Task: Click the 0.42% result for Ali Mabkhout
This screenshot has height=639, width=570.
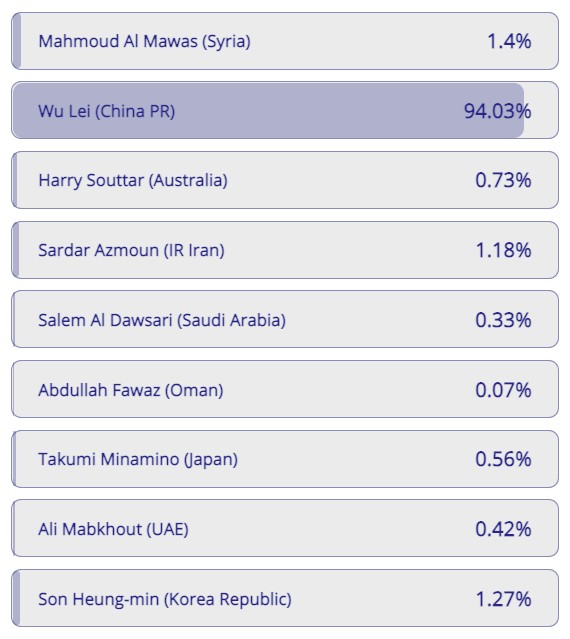Action: tap(503, 529)
